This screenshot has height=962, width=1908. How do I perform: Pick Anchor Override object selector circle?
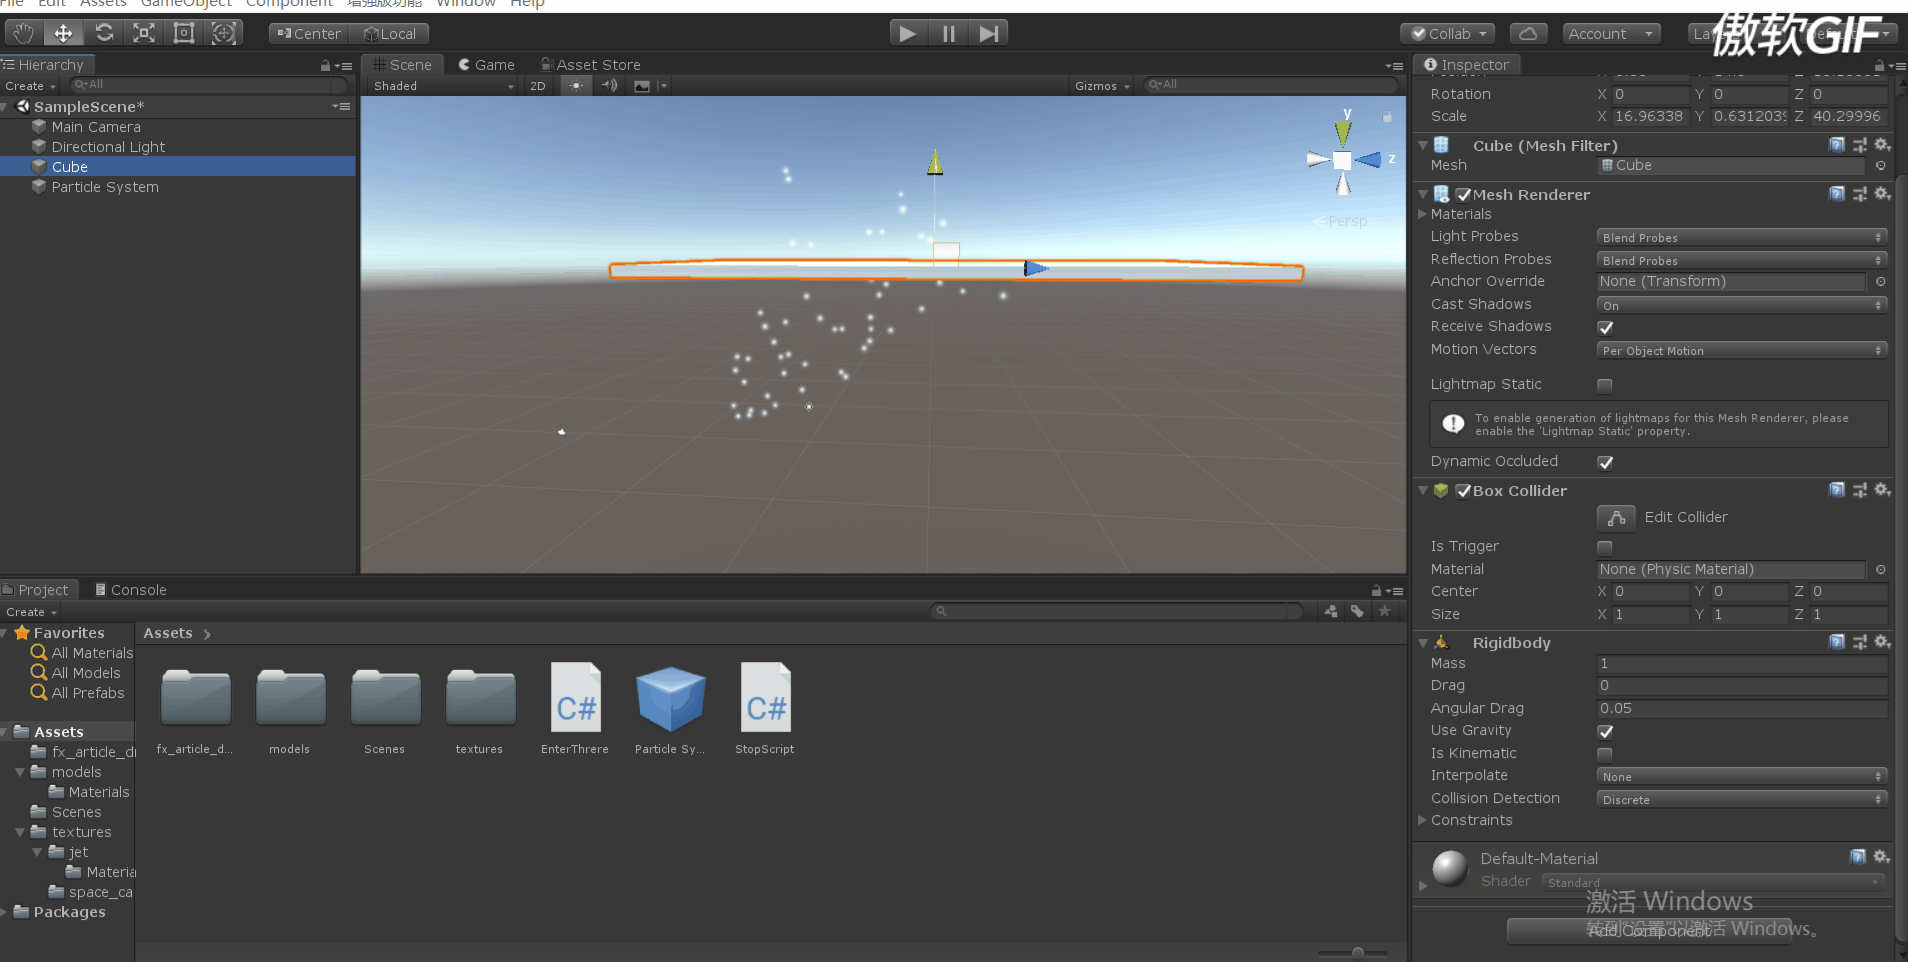[1880, 282]
